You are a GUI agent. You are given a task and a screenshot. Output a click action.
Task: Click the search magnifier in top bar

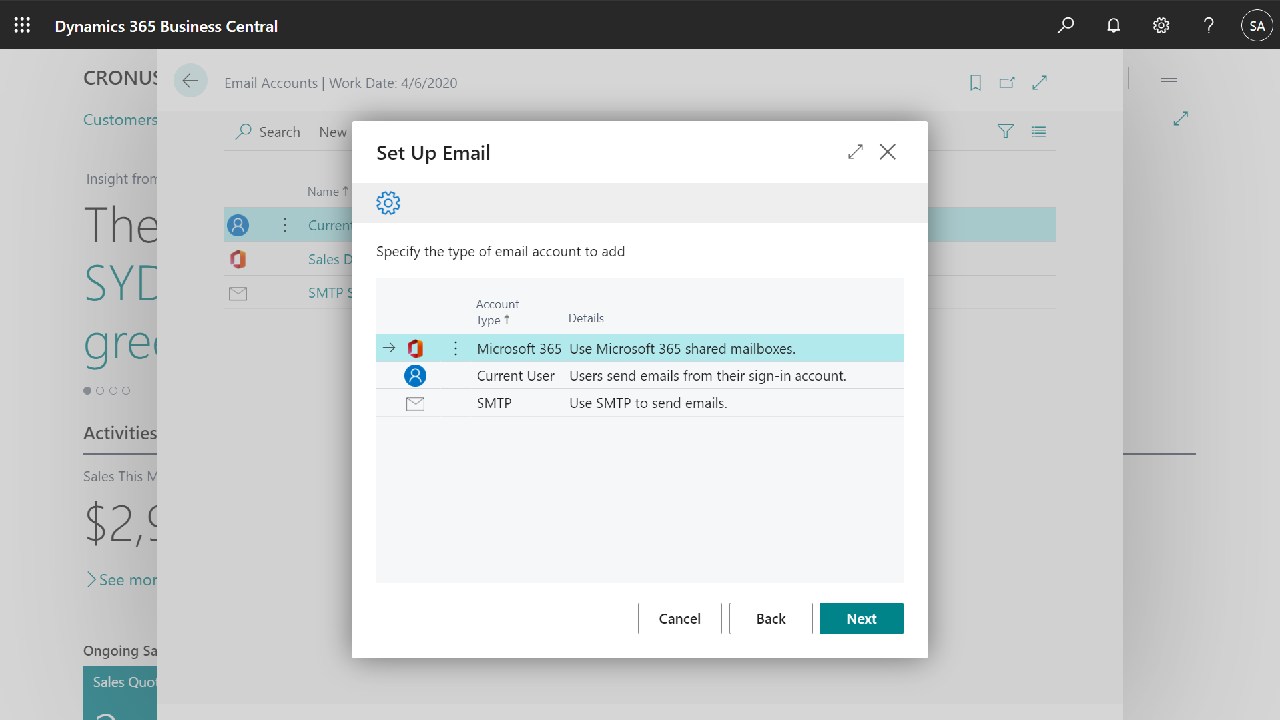pyautogui.click(x=1066, y=25)
